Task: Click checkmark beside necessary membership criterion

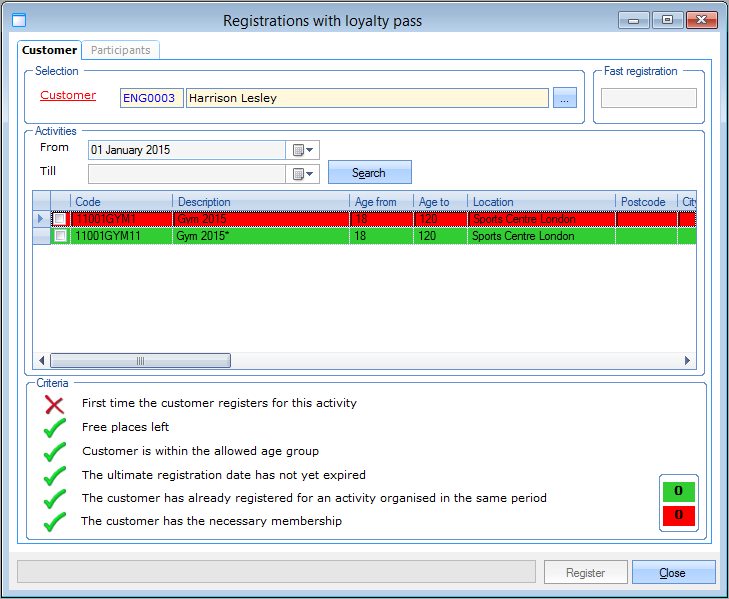Action: point(55,521)
